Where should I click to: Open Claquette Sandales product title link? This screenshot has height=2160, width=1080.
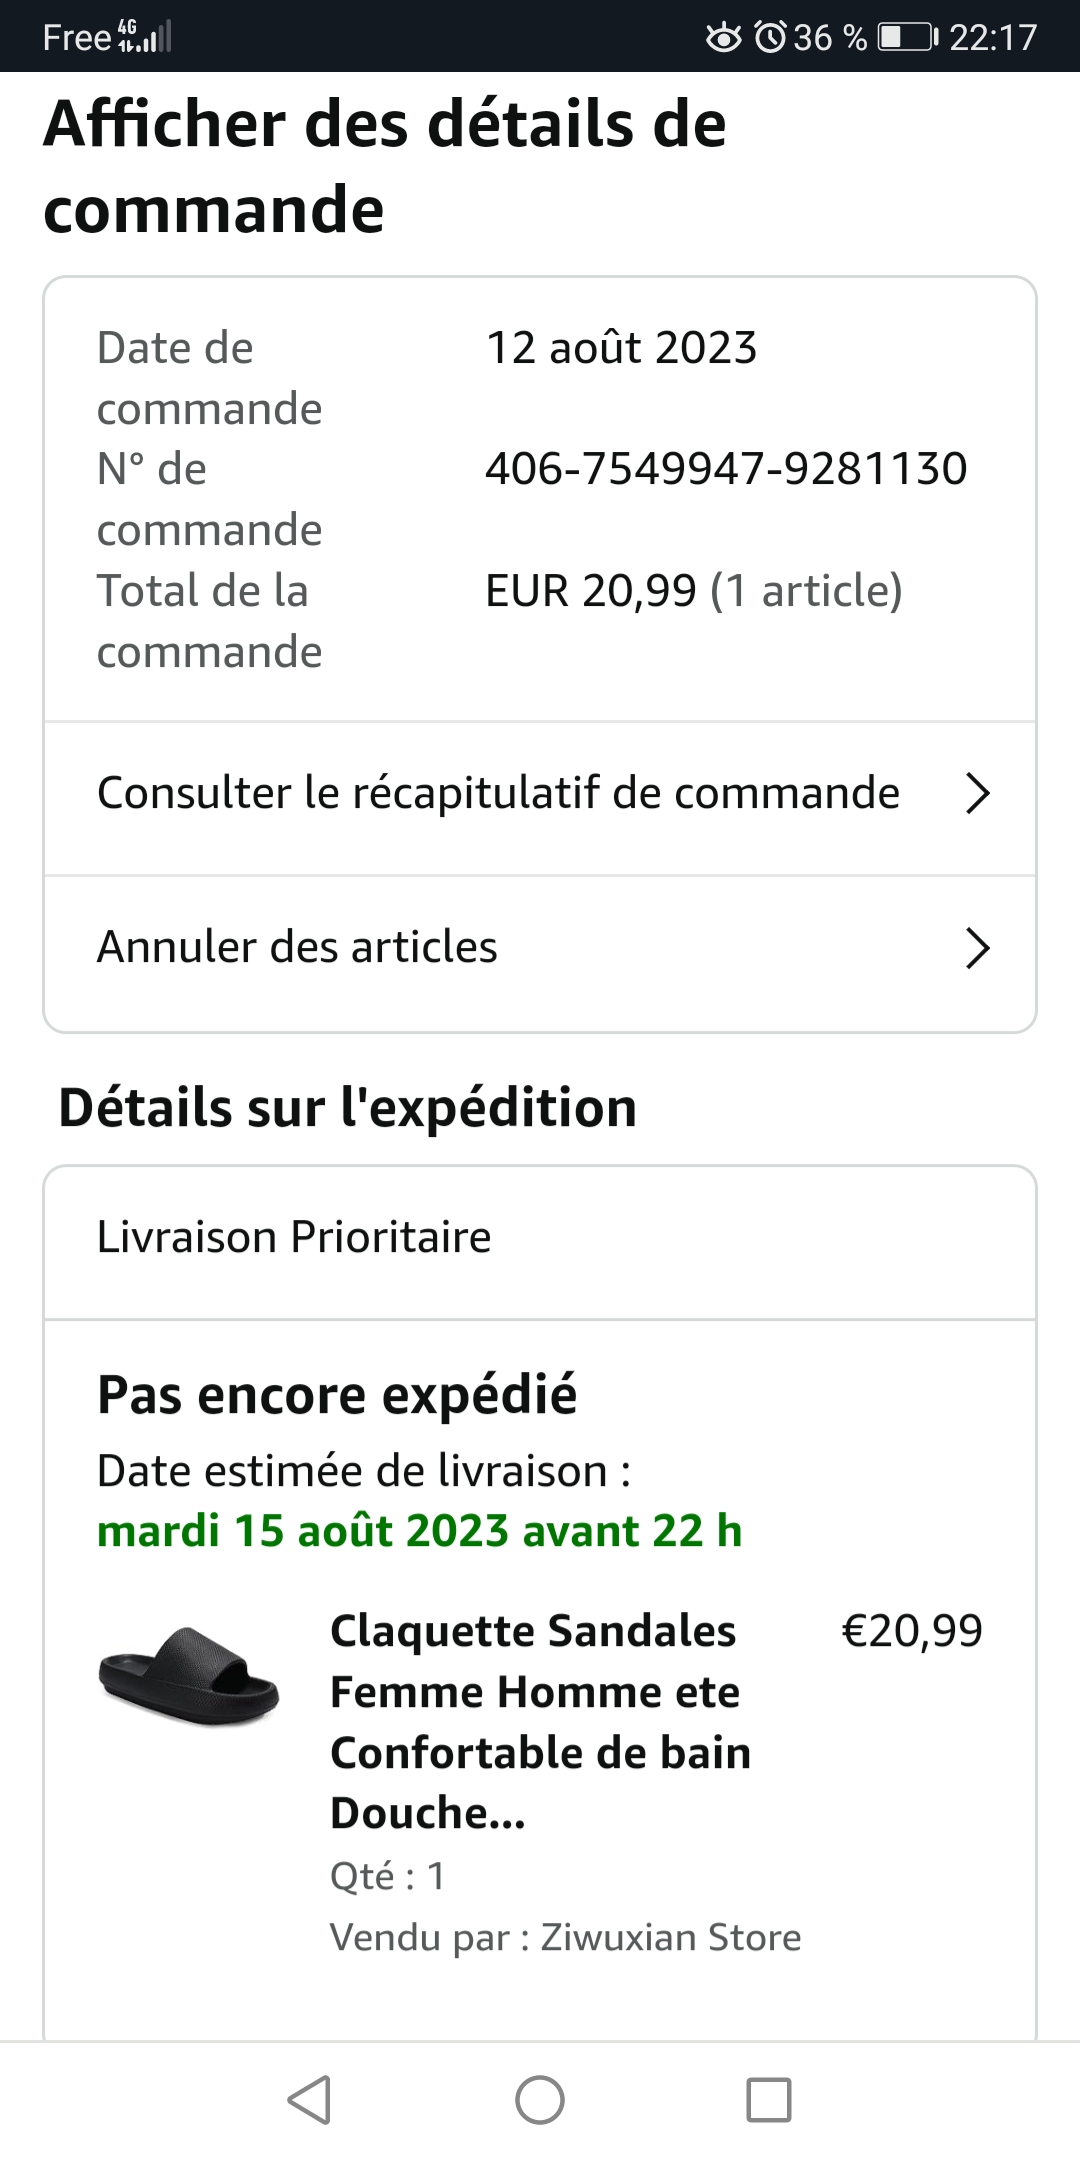click(540, 1721)
